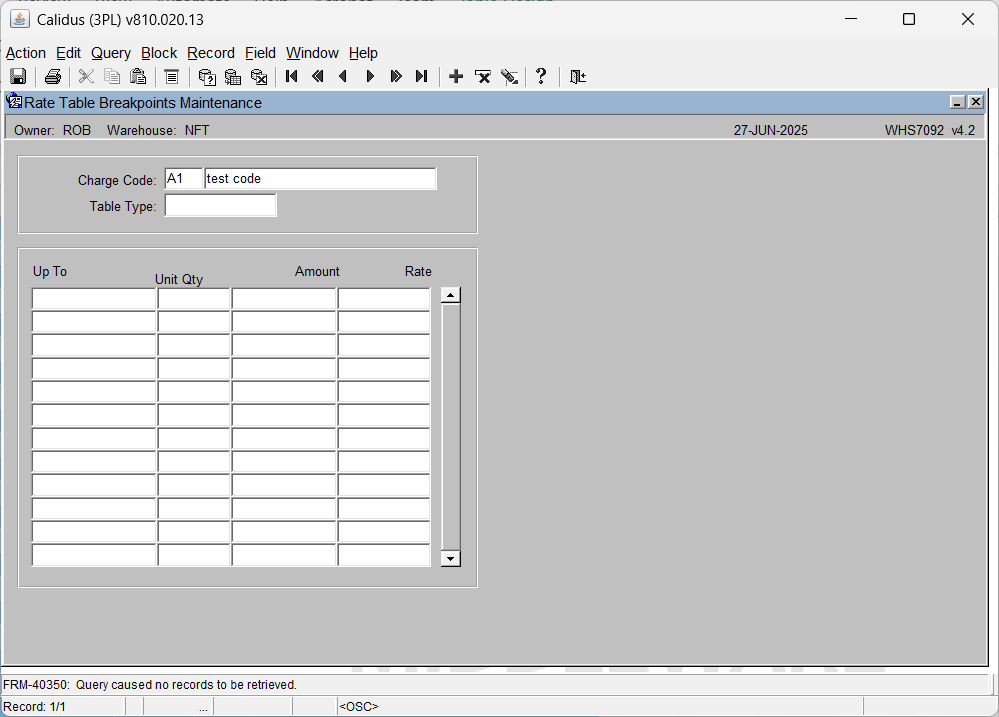Click the Exit form door icon
Image resolution: width=999 pixels, height=717 pixels.
578,76
